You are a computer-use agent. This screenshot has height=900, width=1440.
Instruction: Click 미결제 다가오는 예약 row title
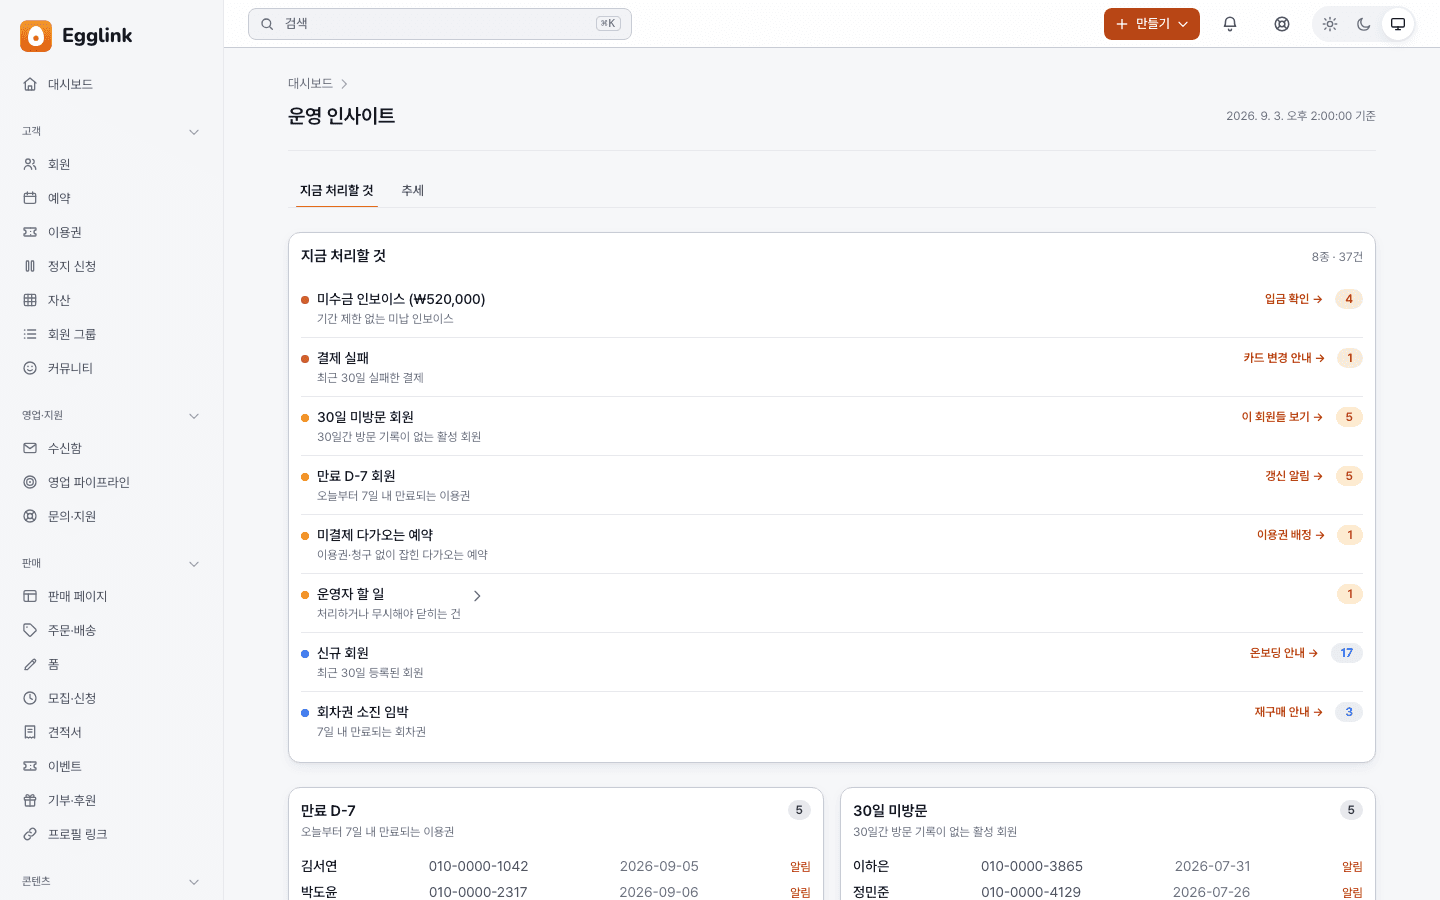pos(375,535)
